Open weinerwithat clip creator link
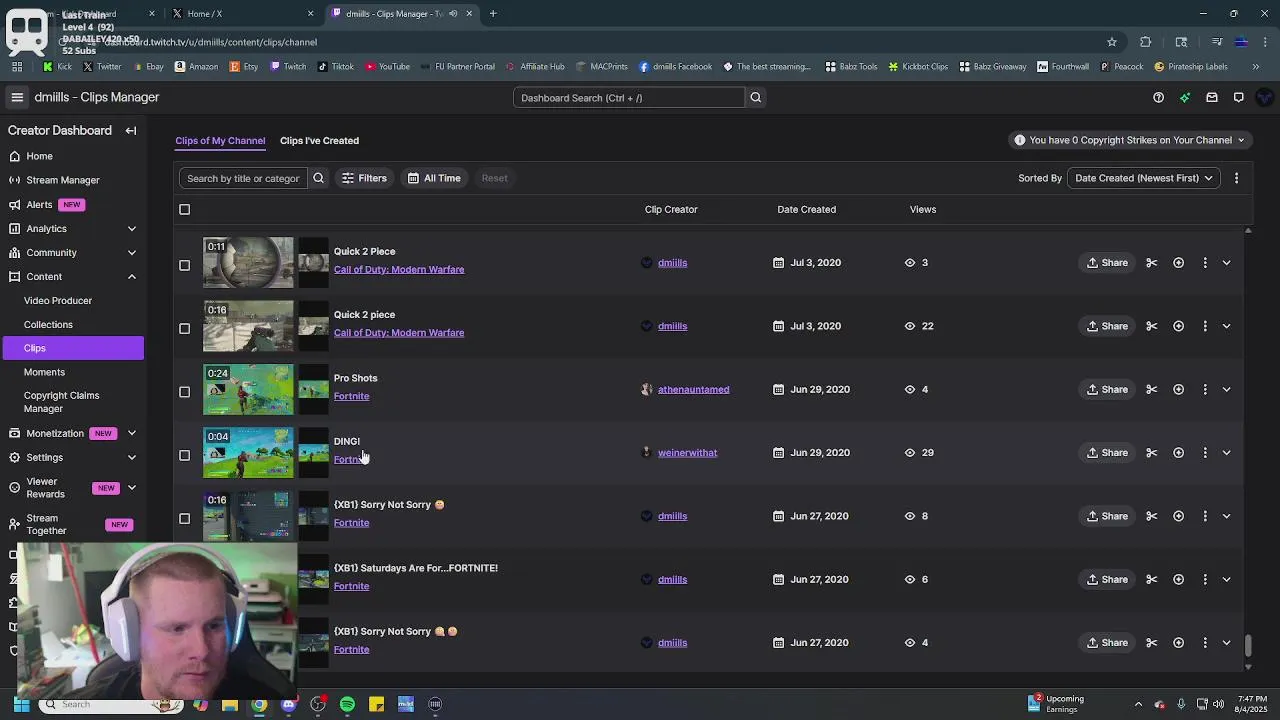The width and height of the screenshot is (1280, 720). click(x=687, y=452)
